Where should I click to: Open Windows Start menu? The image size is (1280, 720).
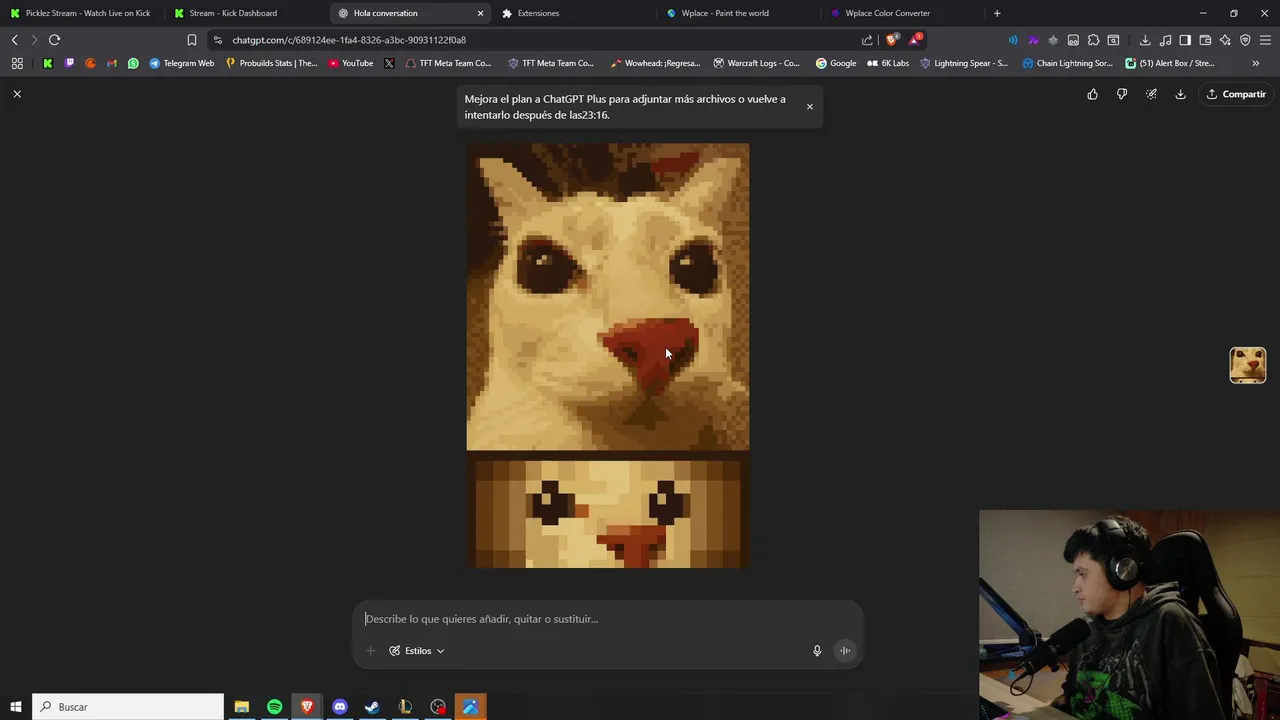click(15, 707)
